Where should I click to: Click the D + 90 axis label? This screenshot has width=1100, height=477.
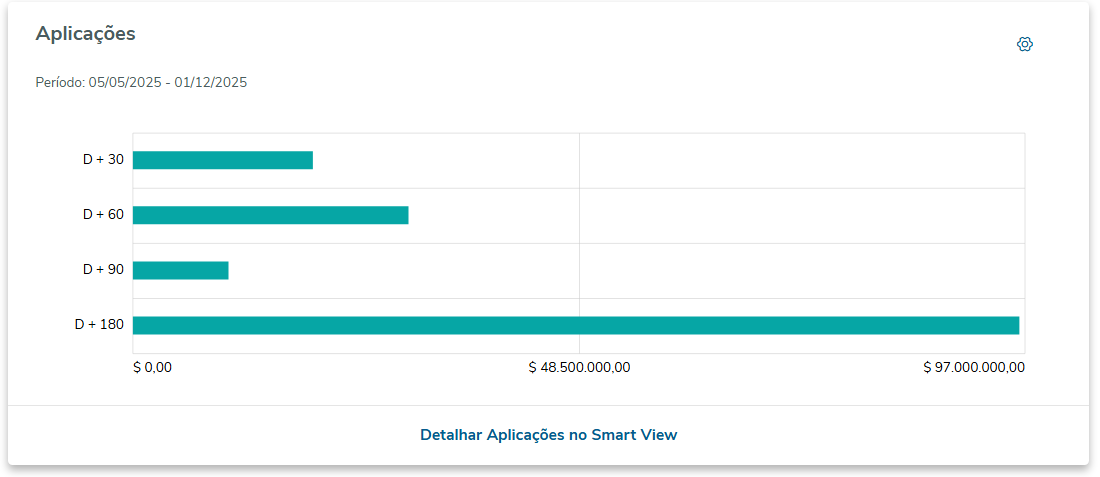point(103,270)
